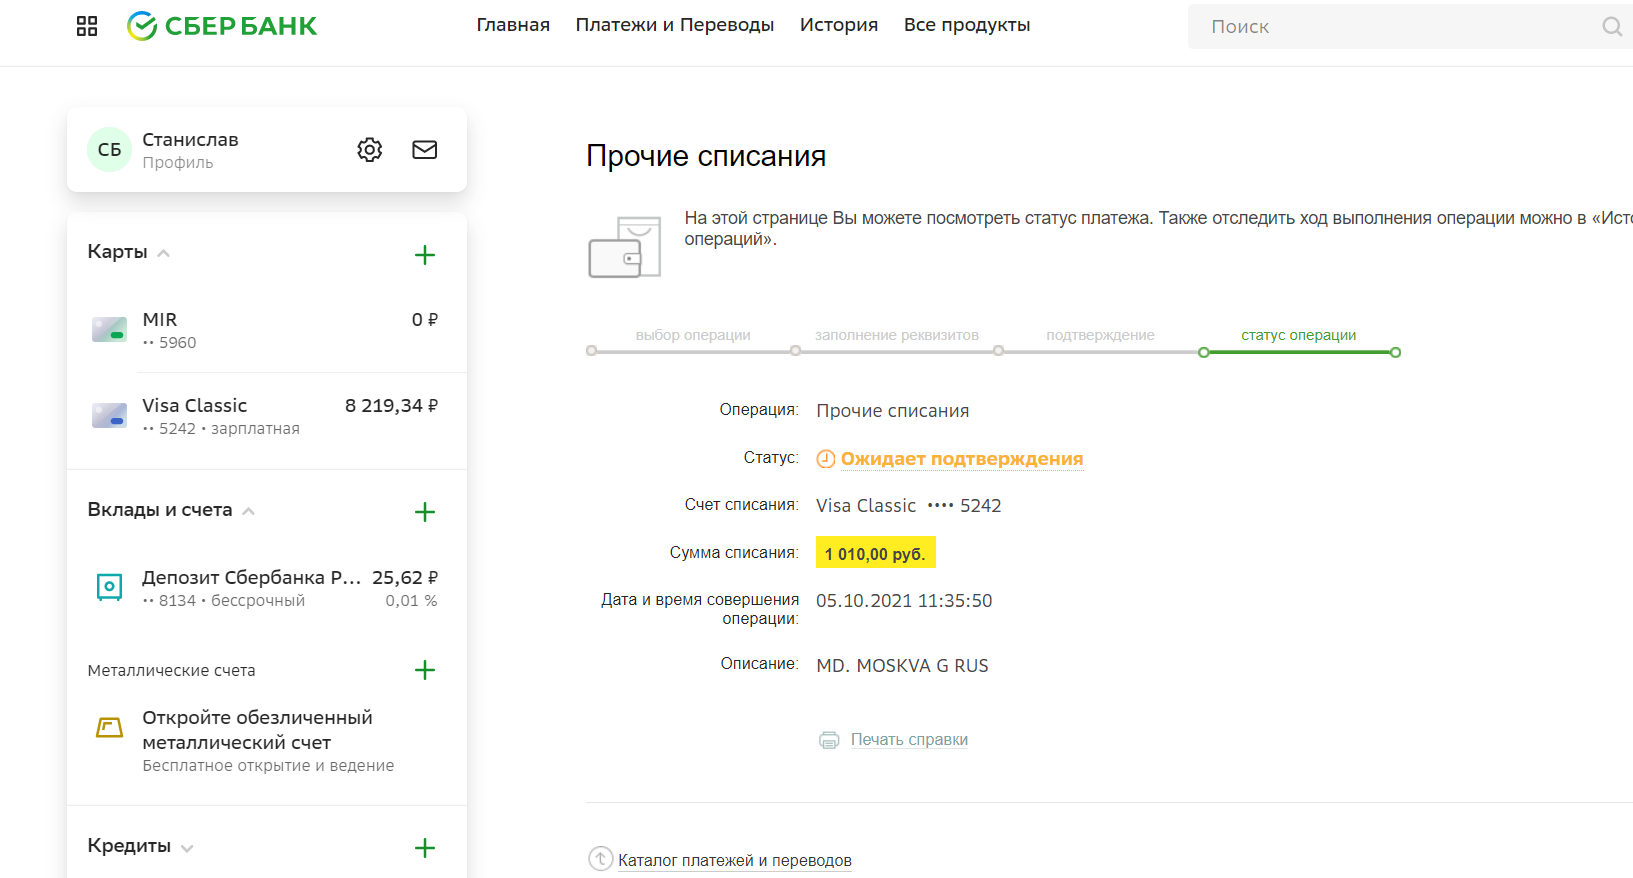This screenshot has height=878, width=1633.
Task: Click the date 05.10.2021 11:35:50
Action: click(904, 601)
